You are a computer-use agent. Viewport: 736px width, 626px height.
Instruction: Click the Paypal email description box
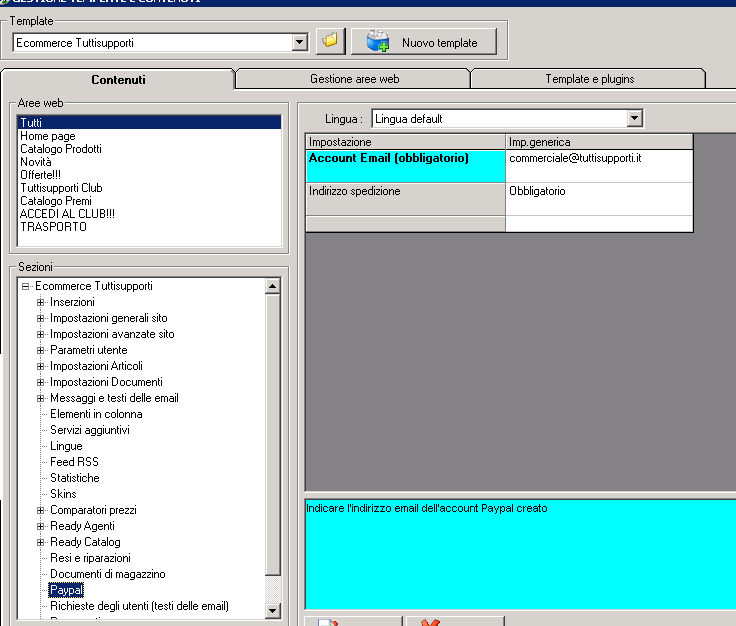(520, 554)
